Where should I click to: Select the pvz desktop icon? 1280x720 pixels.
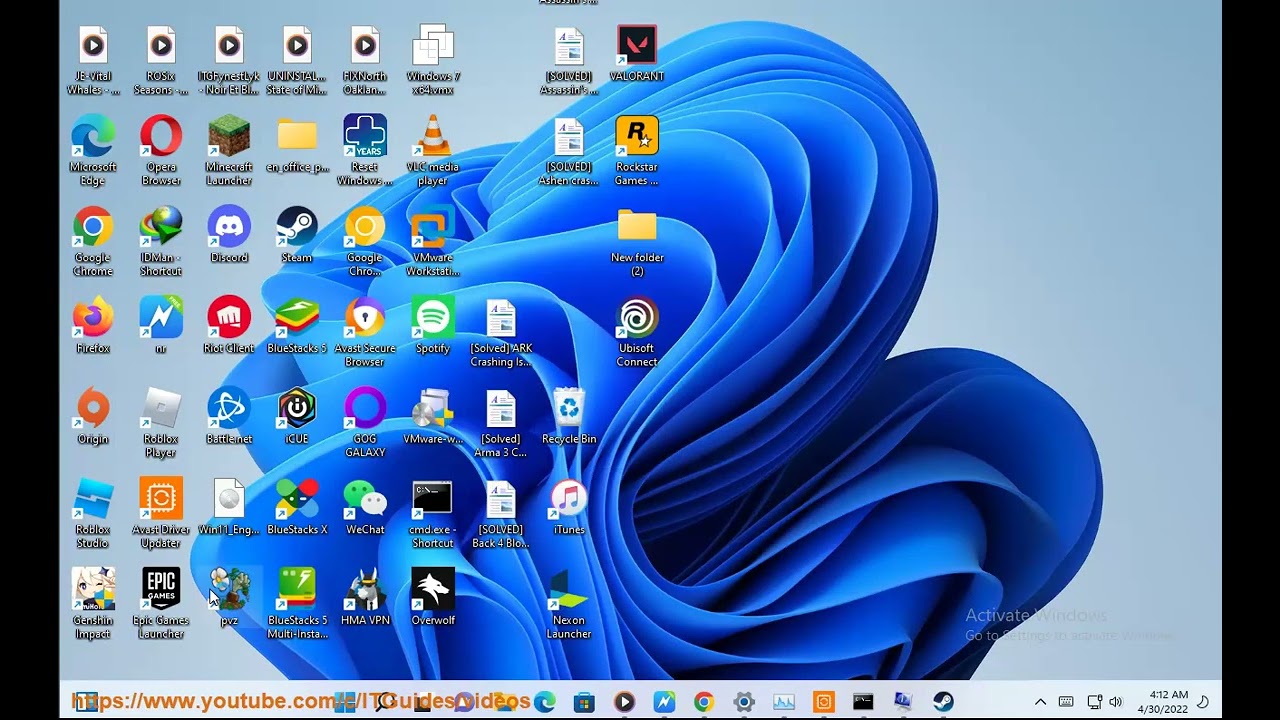coord(229,597)
